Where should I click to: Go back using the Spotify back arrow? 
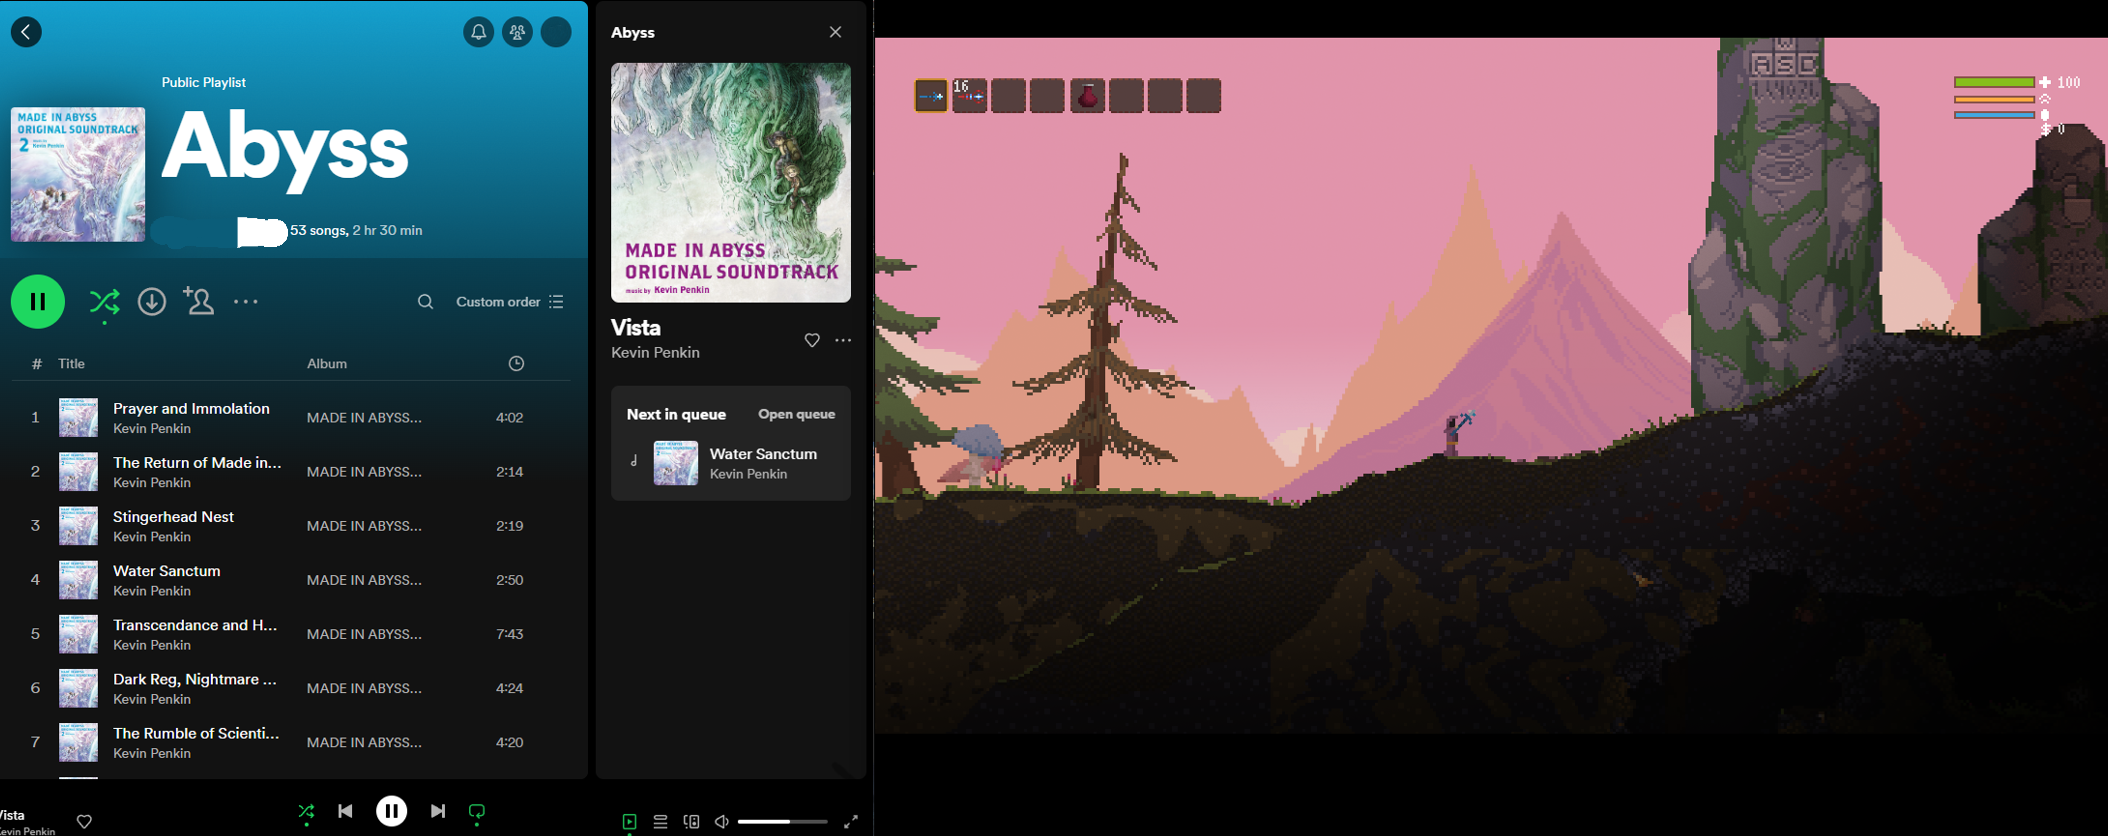[x=26, y=32]
